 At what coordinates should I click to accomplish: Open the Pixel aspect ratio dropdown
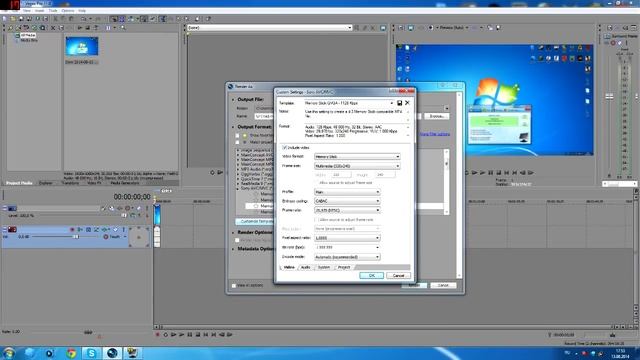click(x=347, y=238)
